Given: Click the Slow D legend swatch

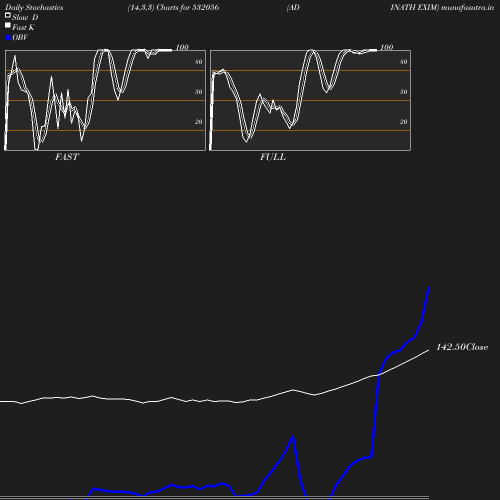Looking at the screenshot, I should (8, 15).
